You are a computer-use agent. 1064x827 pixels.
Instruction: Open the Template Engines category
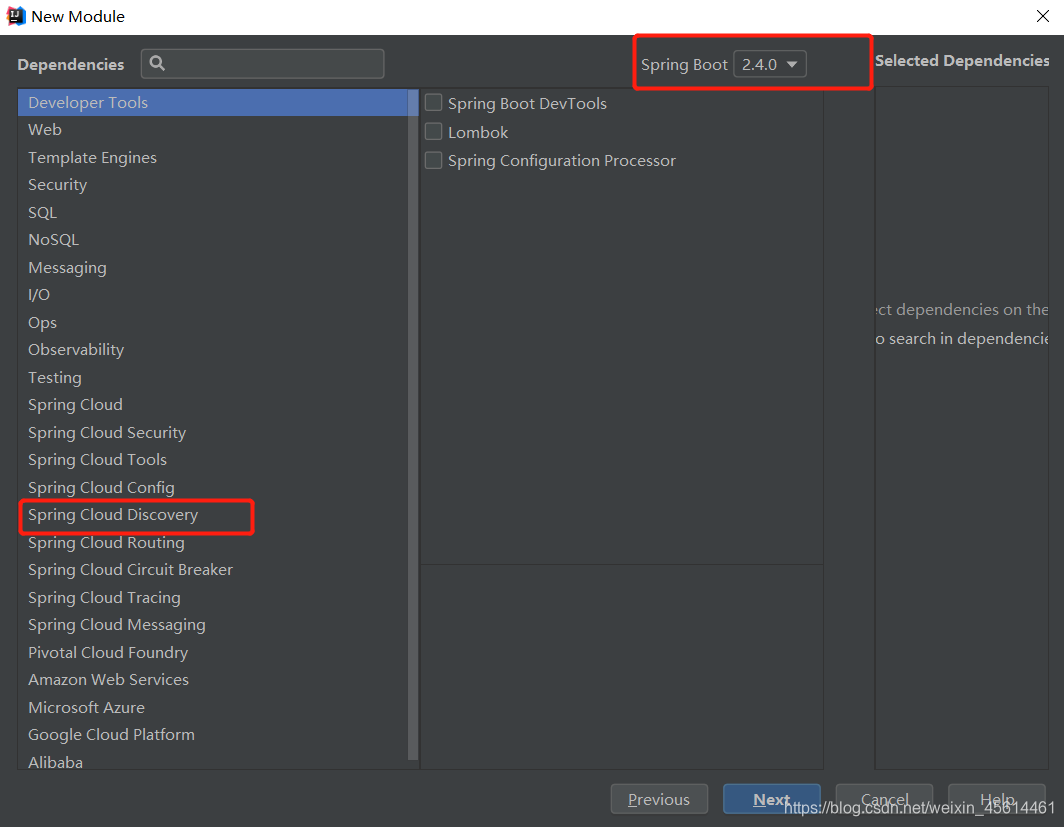point(213,157)
